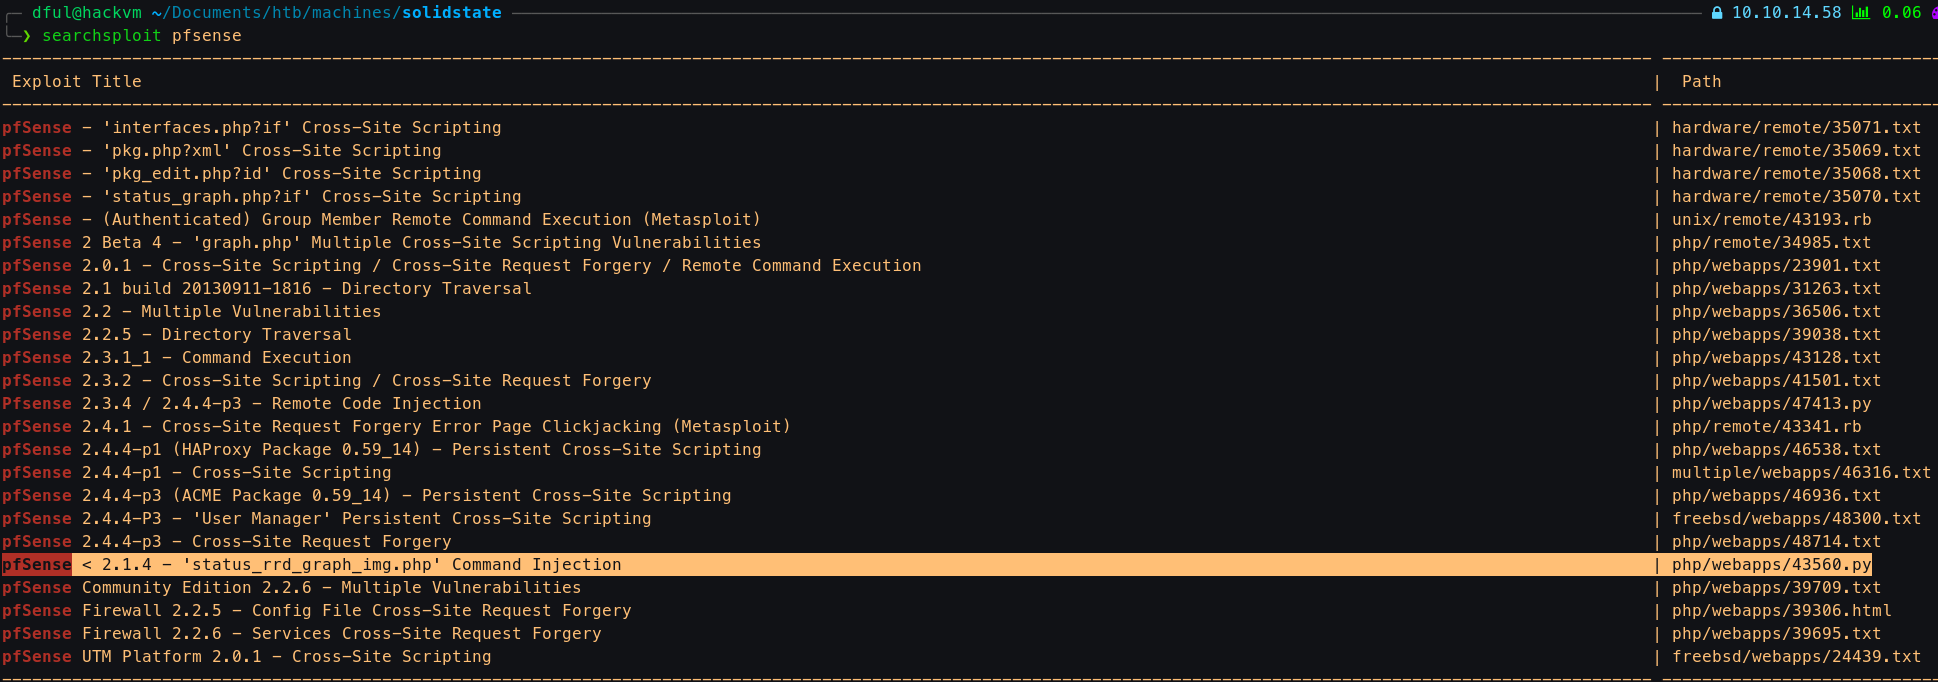The image size is (1938, 682).
Task: Click the path php/webapps/43128.txt
Action: [x=1777, y=358]
